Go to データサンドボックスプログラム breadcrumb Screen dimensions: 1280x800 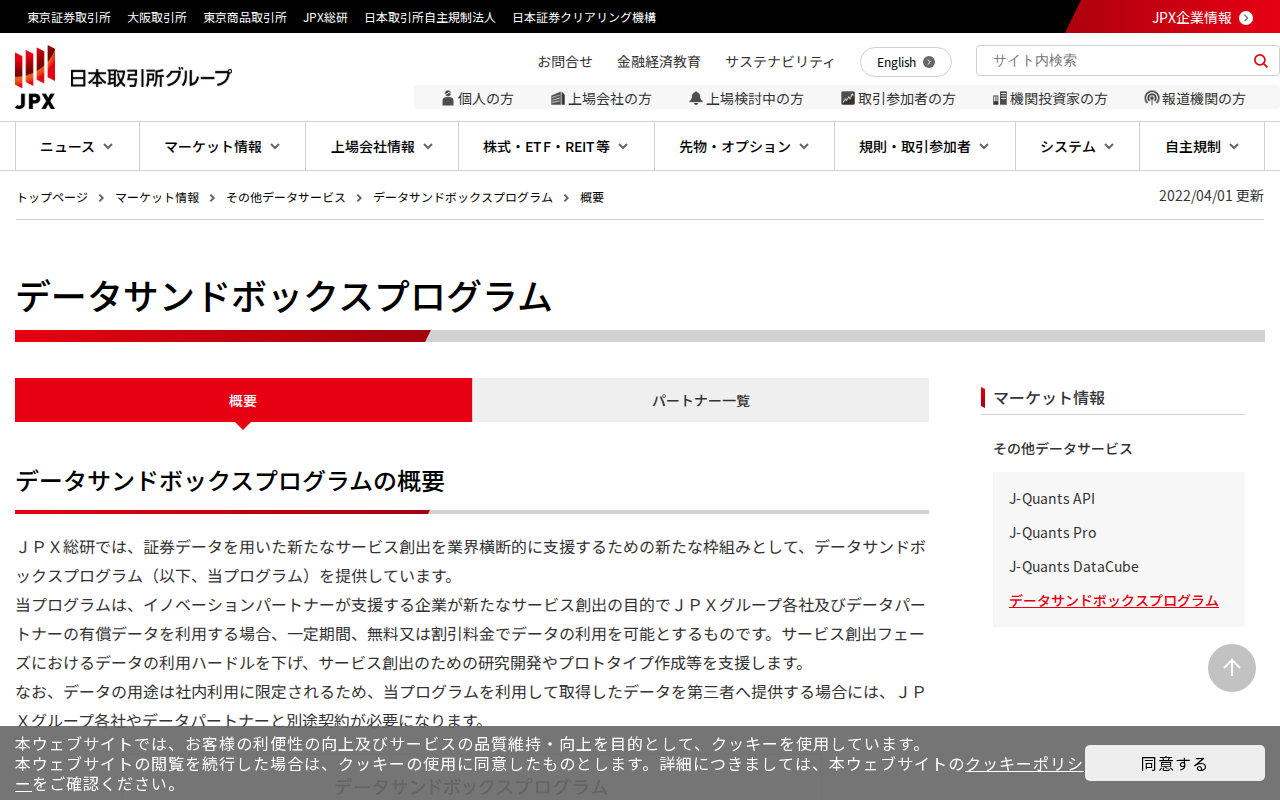coord(463,197)
